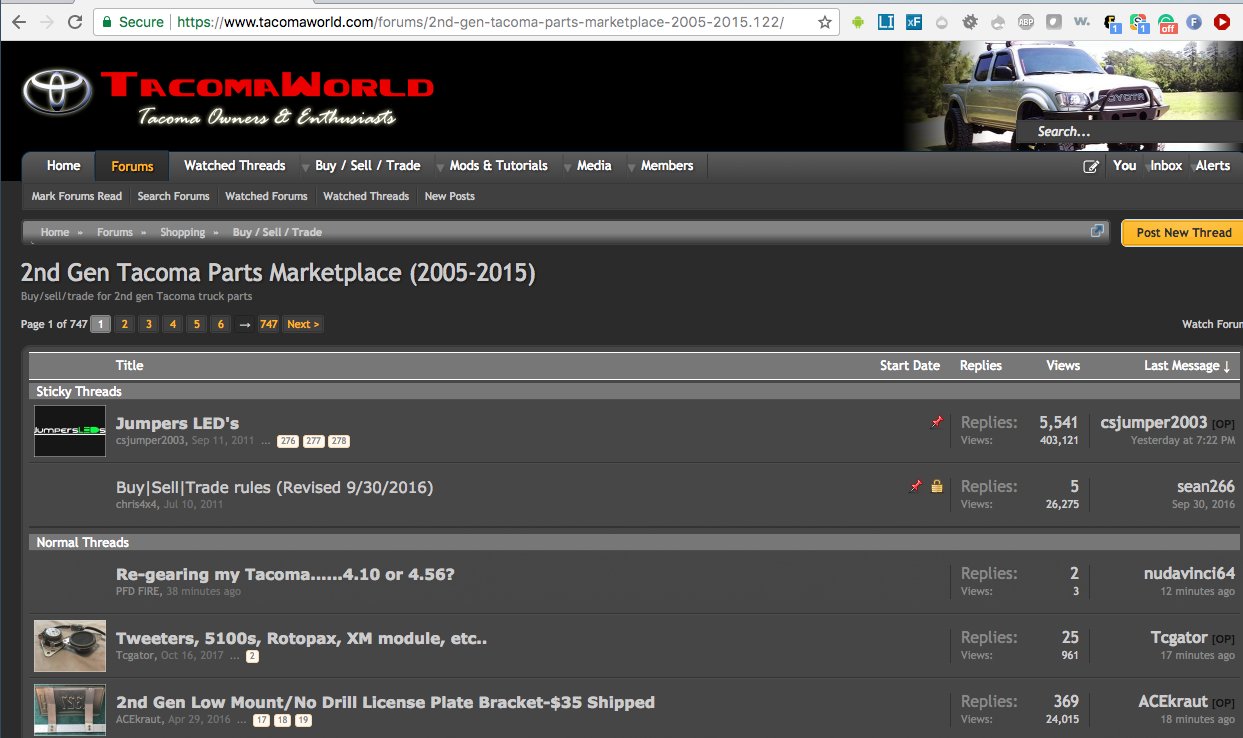Click the Post New Thread button
The image size is (1243, 738).
pyautogui.click(x=1182, y=232)
